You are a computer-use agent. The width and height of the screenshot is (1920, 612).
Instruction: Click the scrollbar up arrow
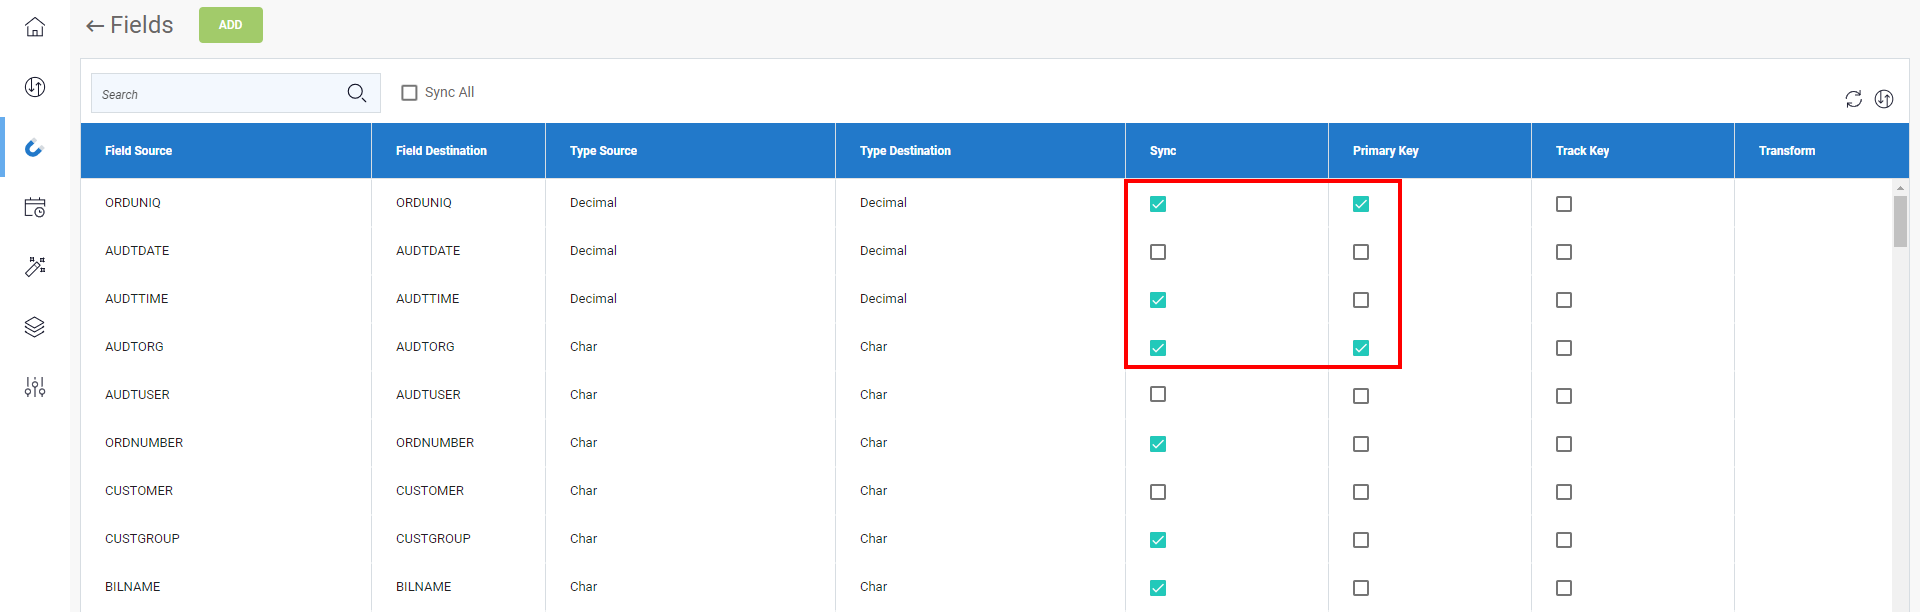1900,187
